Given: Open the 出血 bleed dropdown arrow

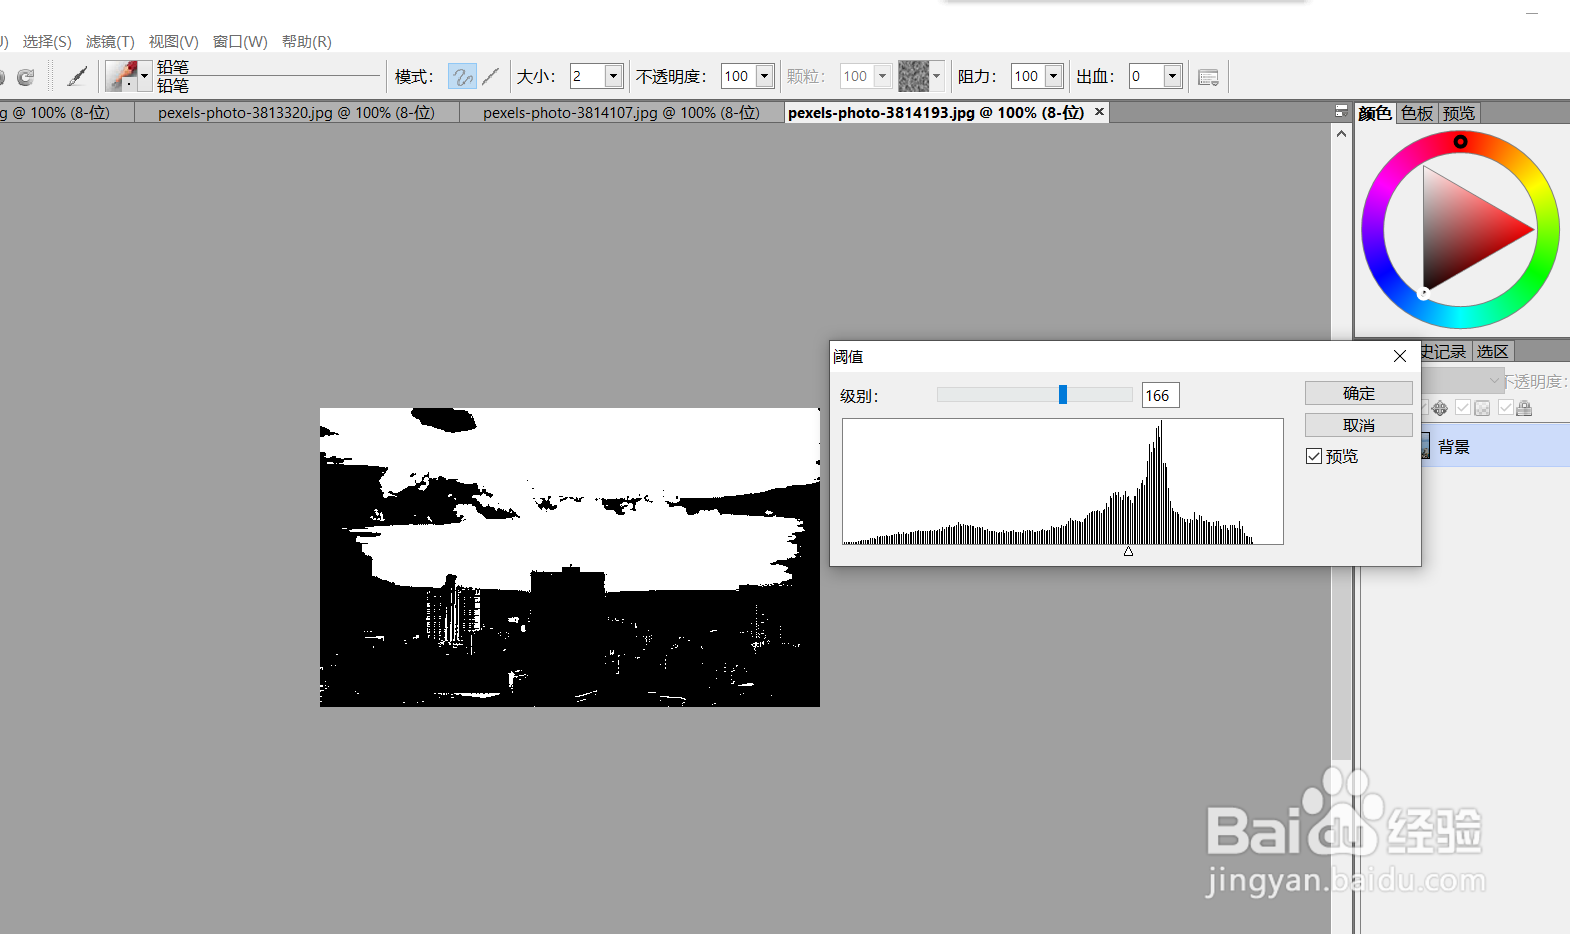Looking at the screenshot, I should (x=1172, y=76).
